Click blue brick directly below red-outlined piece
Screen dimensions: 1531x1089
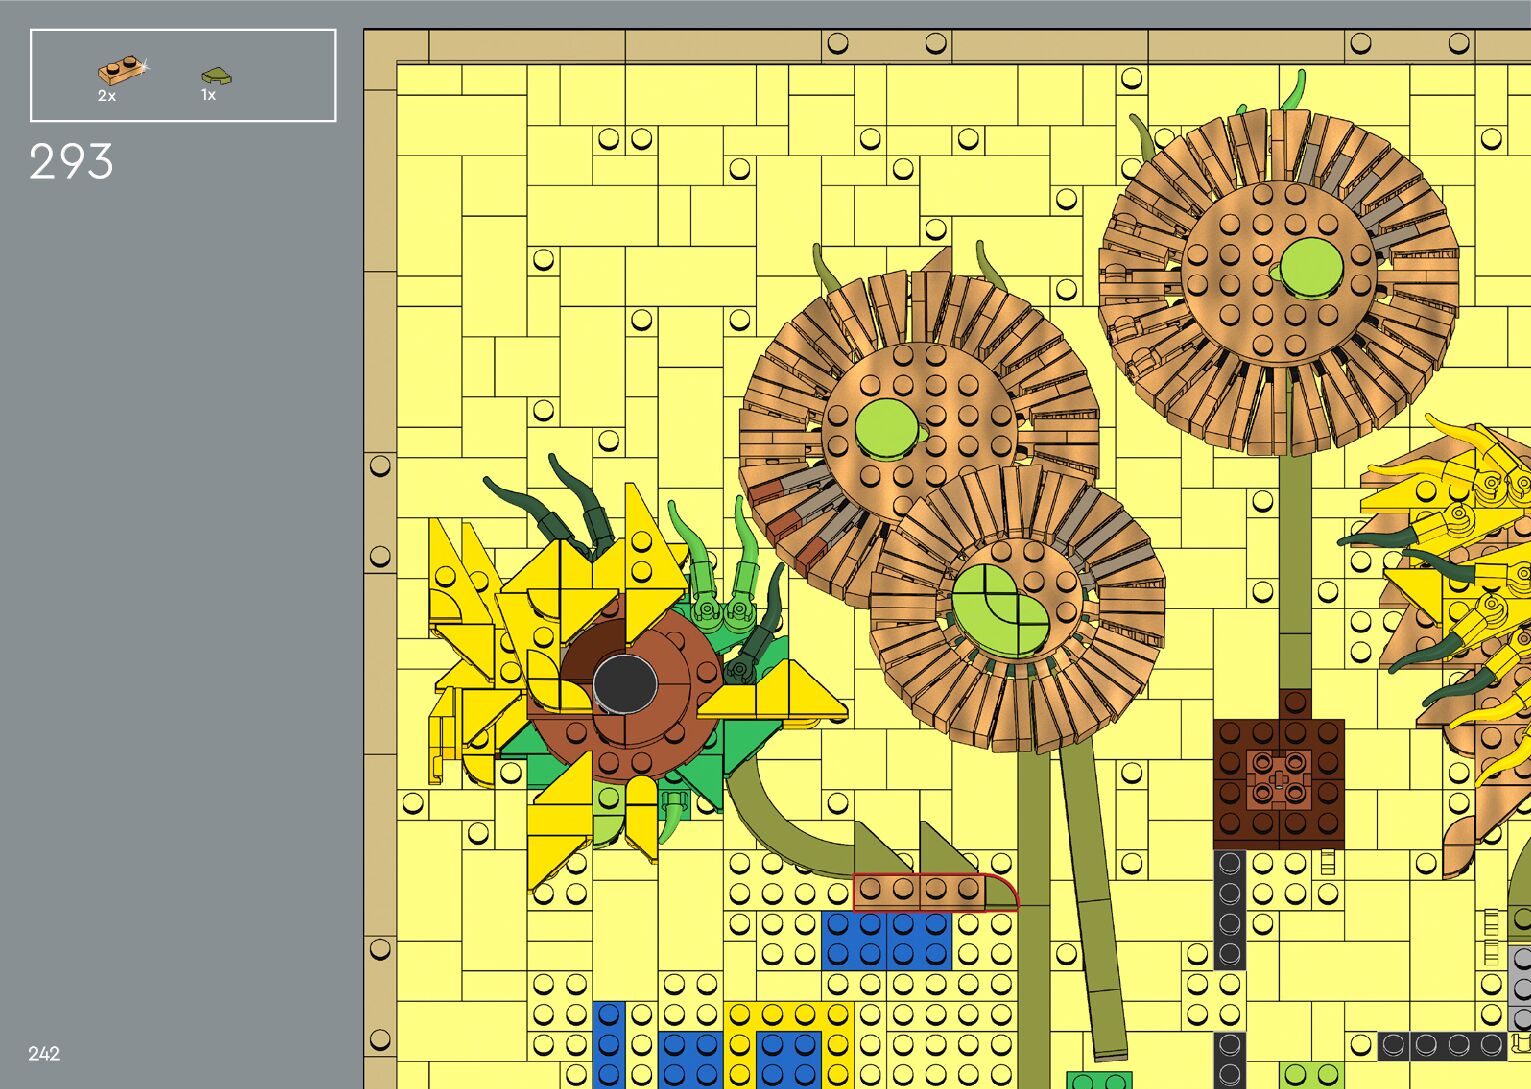(885, 940)
